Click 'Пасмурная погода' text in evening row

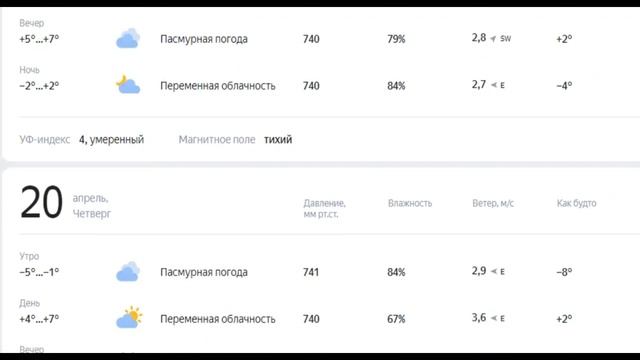coord(204,39)
